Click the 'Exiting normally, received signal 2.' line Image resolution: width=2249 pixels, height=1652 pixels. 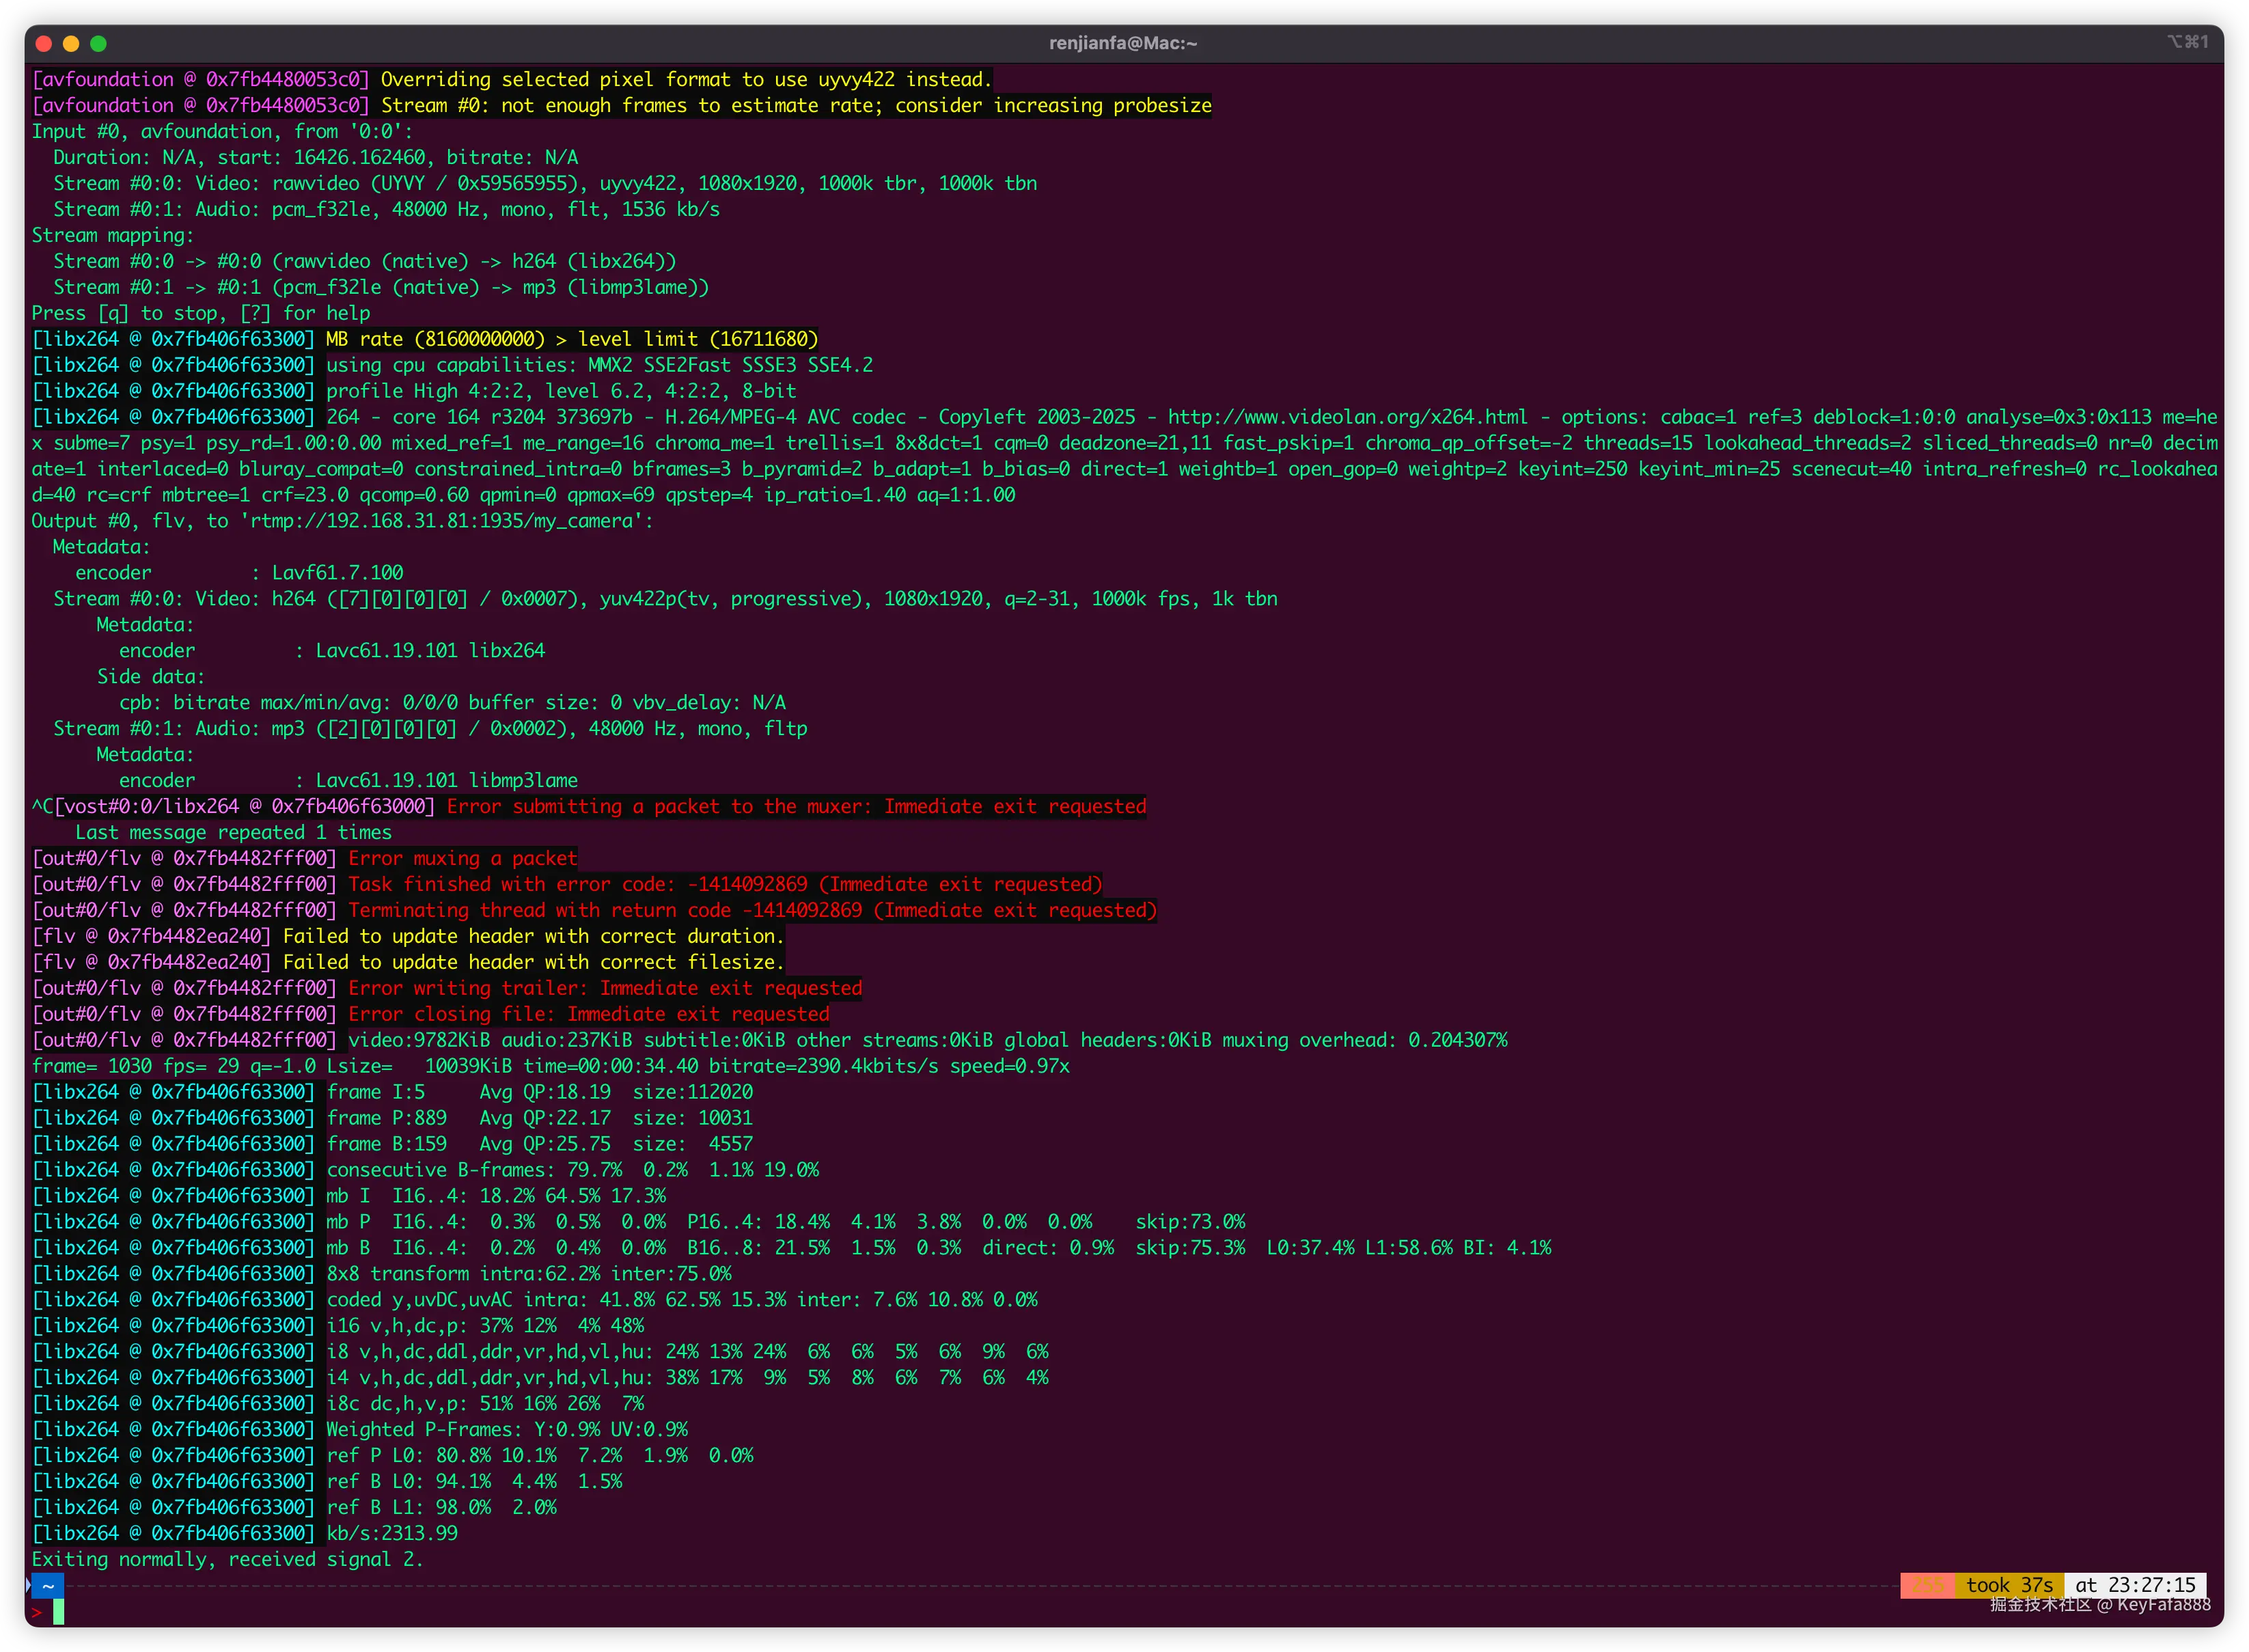[227, 1560]
